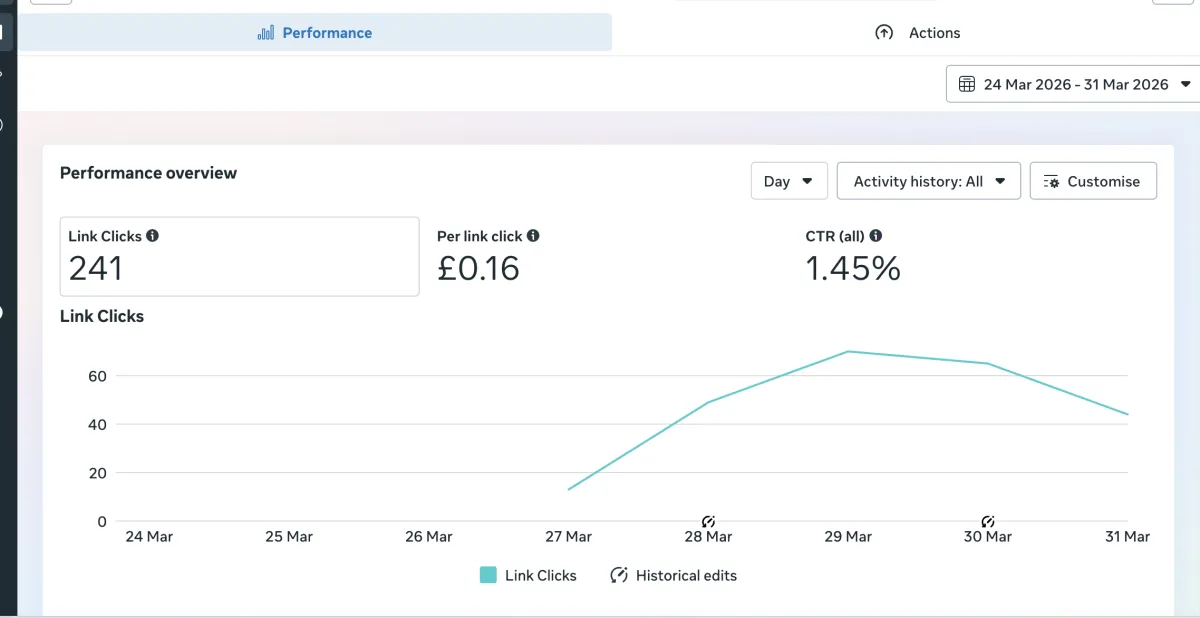The image size is (1200, 618).
Task: Select the Performance tab label
Action: point(327,33)
